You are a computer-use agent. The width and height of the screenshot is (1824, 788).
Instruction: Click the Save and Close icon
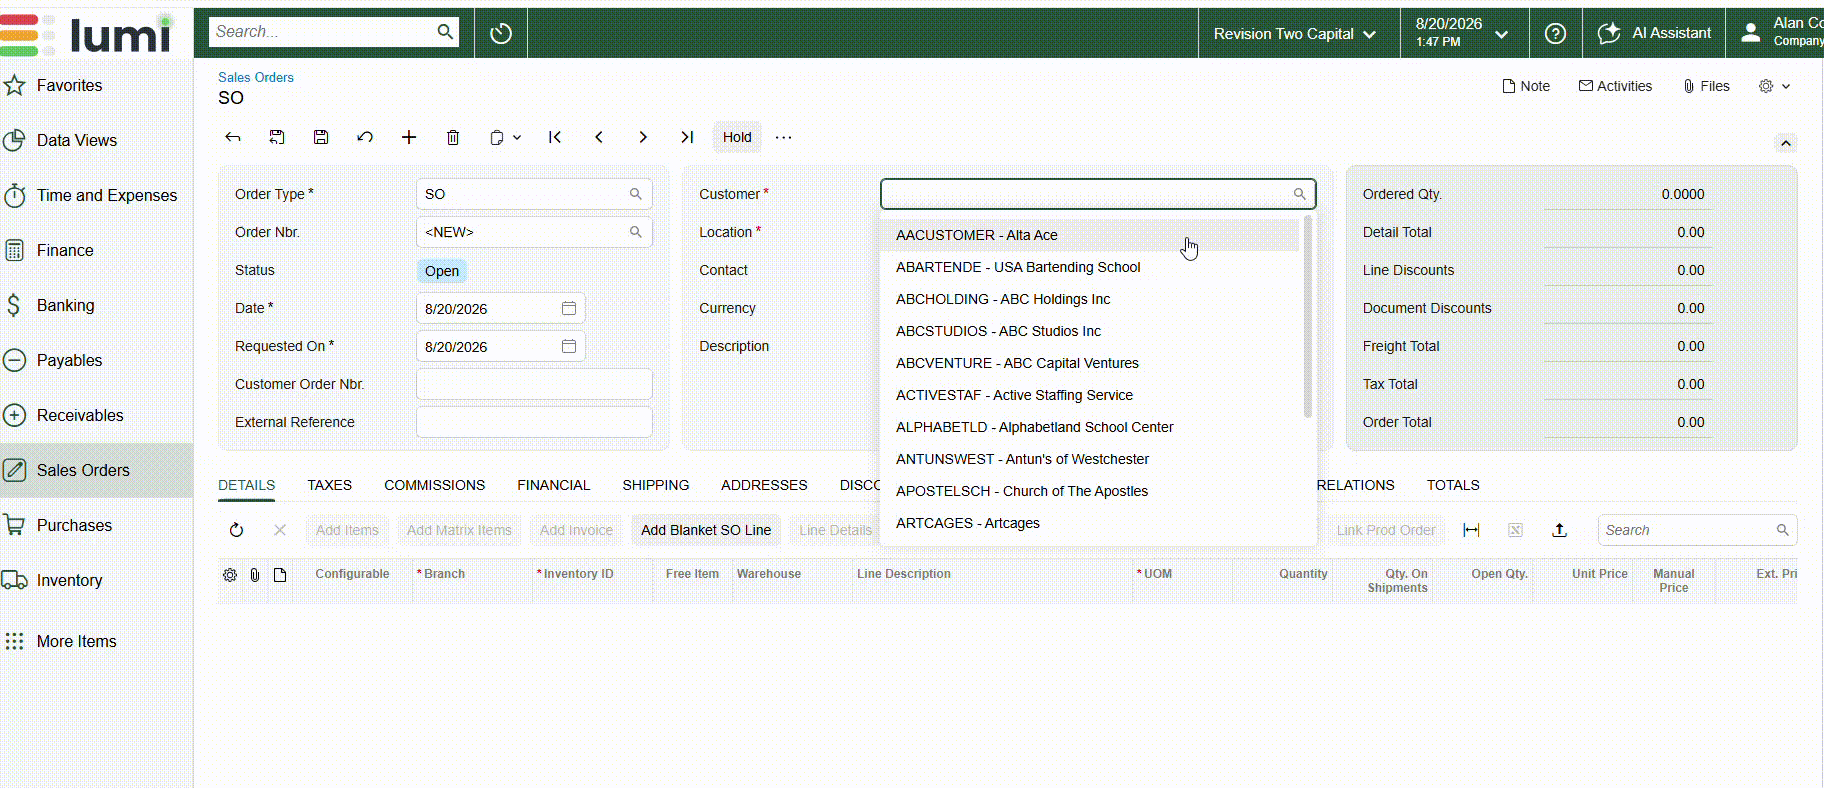tap(277, 137)
